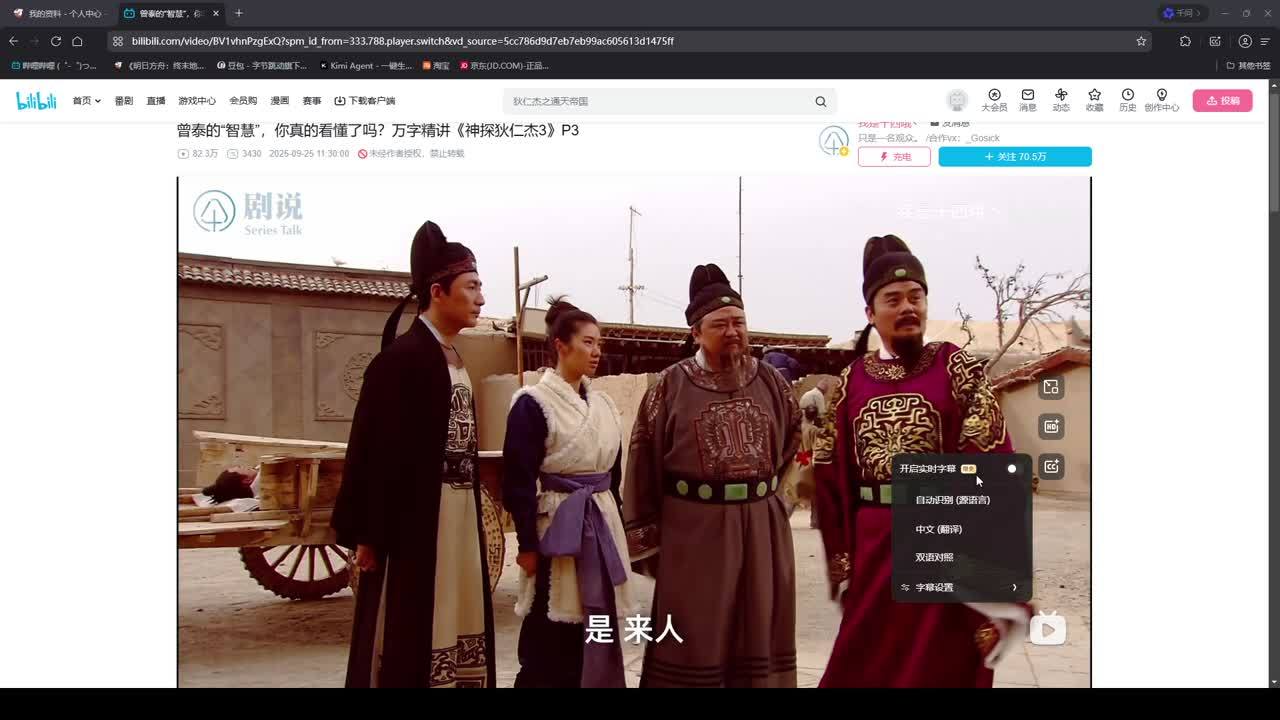Go back using the browser back arrow
This screenshot has height=720, width=1280.
[13, 41]
